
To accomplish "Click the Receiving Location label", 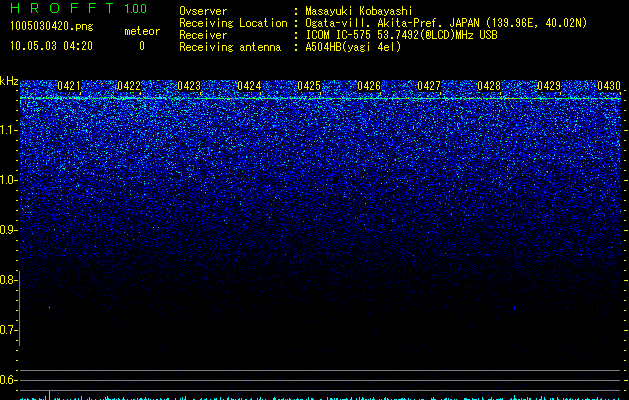I will click(233, 23).
